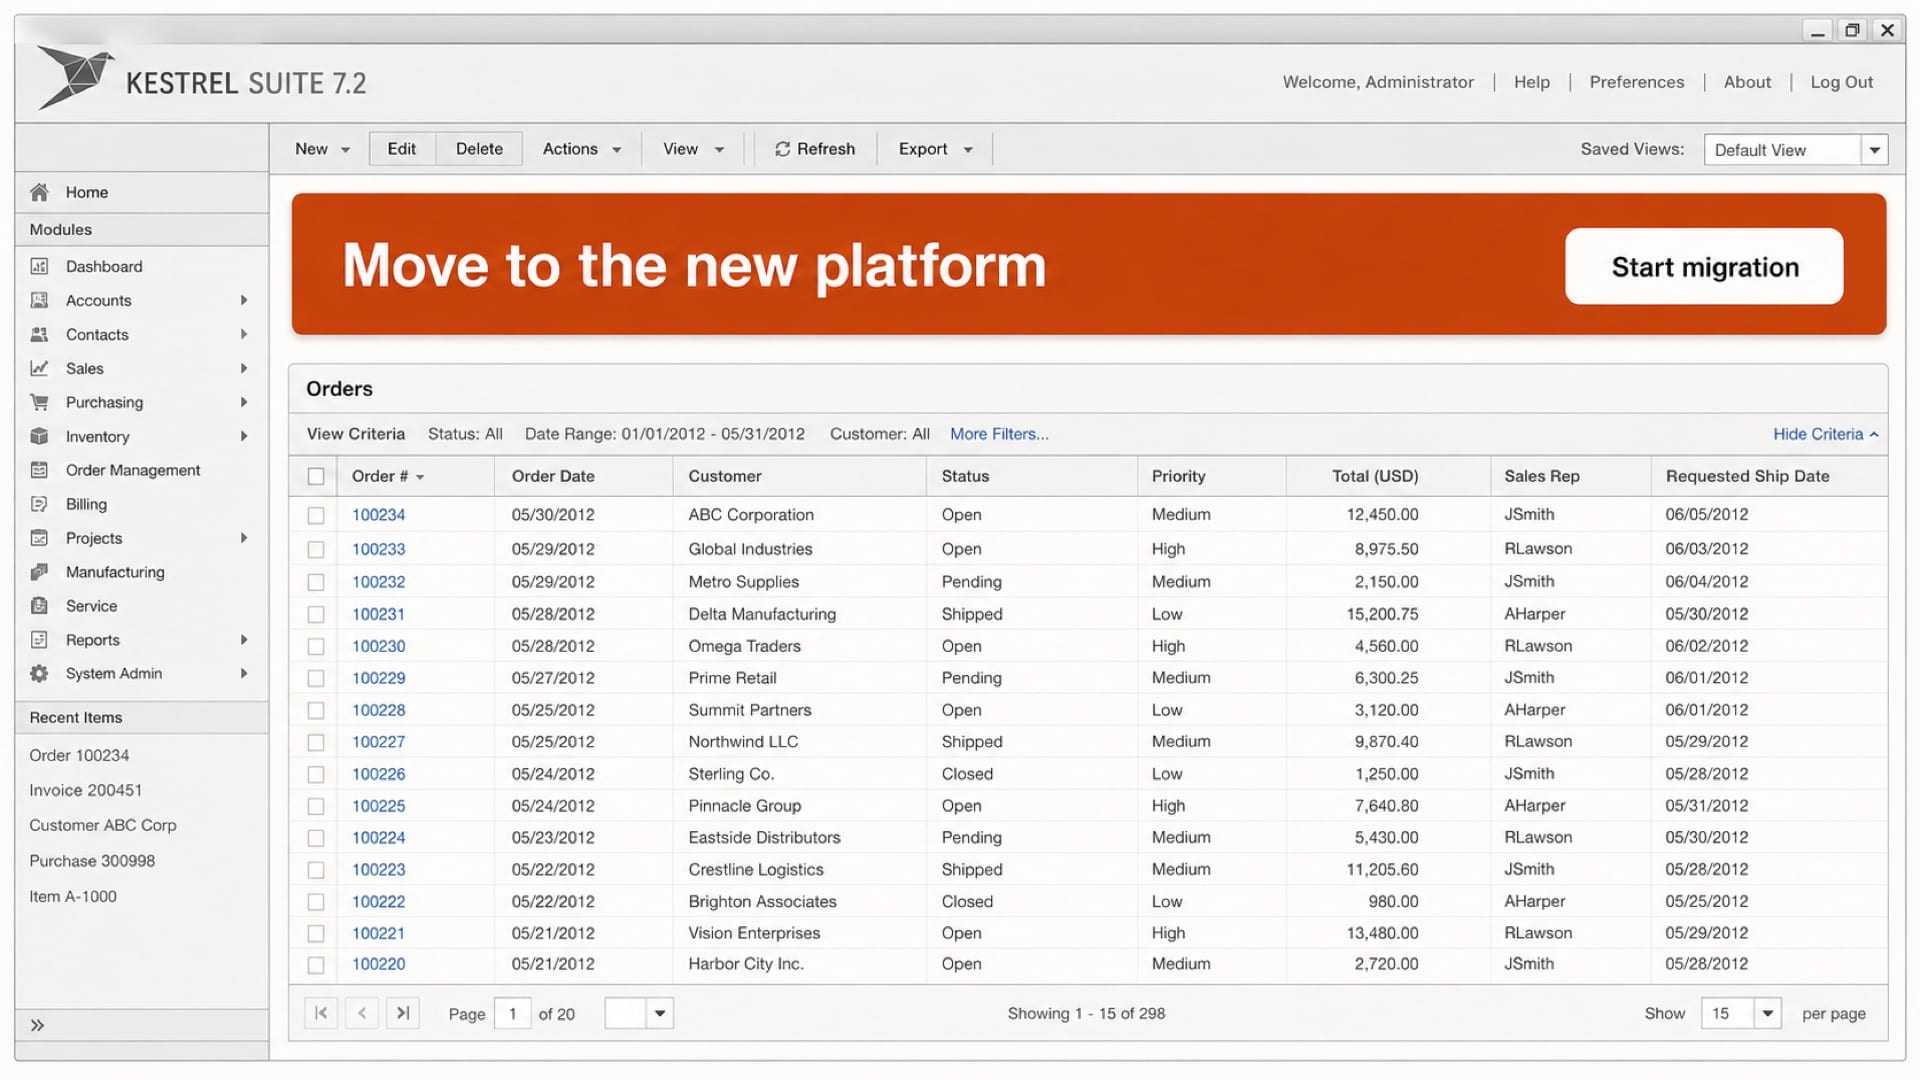This screenshot has width=1920, height=1080.
Task: Click the Purchasing shopping cart icon
Action: click(x=39, y=402)
